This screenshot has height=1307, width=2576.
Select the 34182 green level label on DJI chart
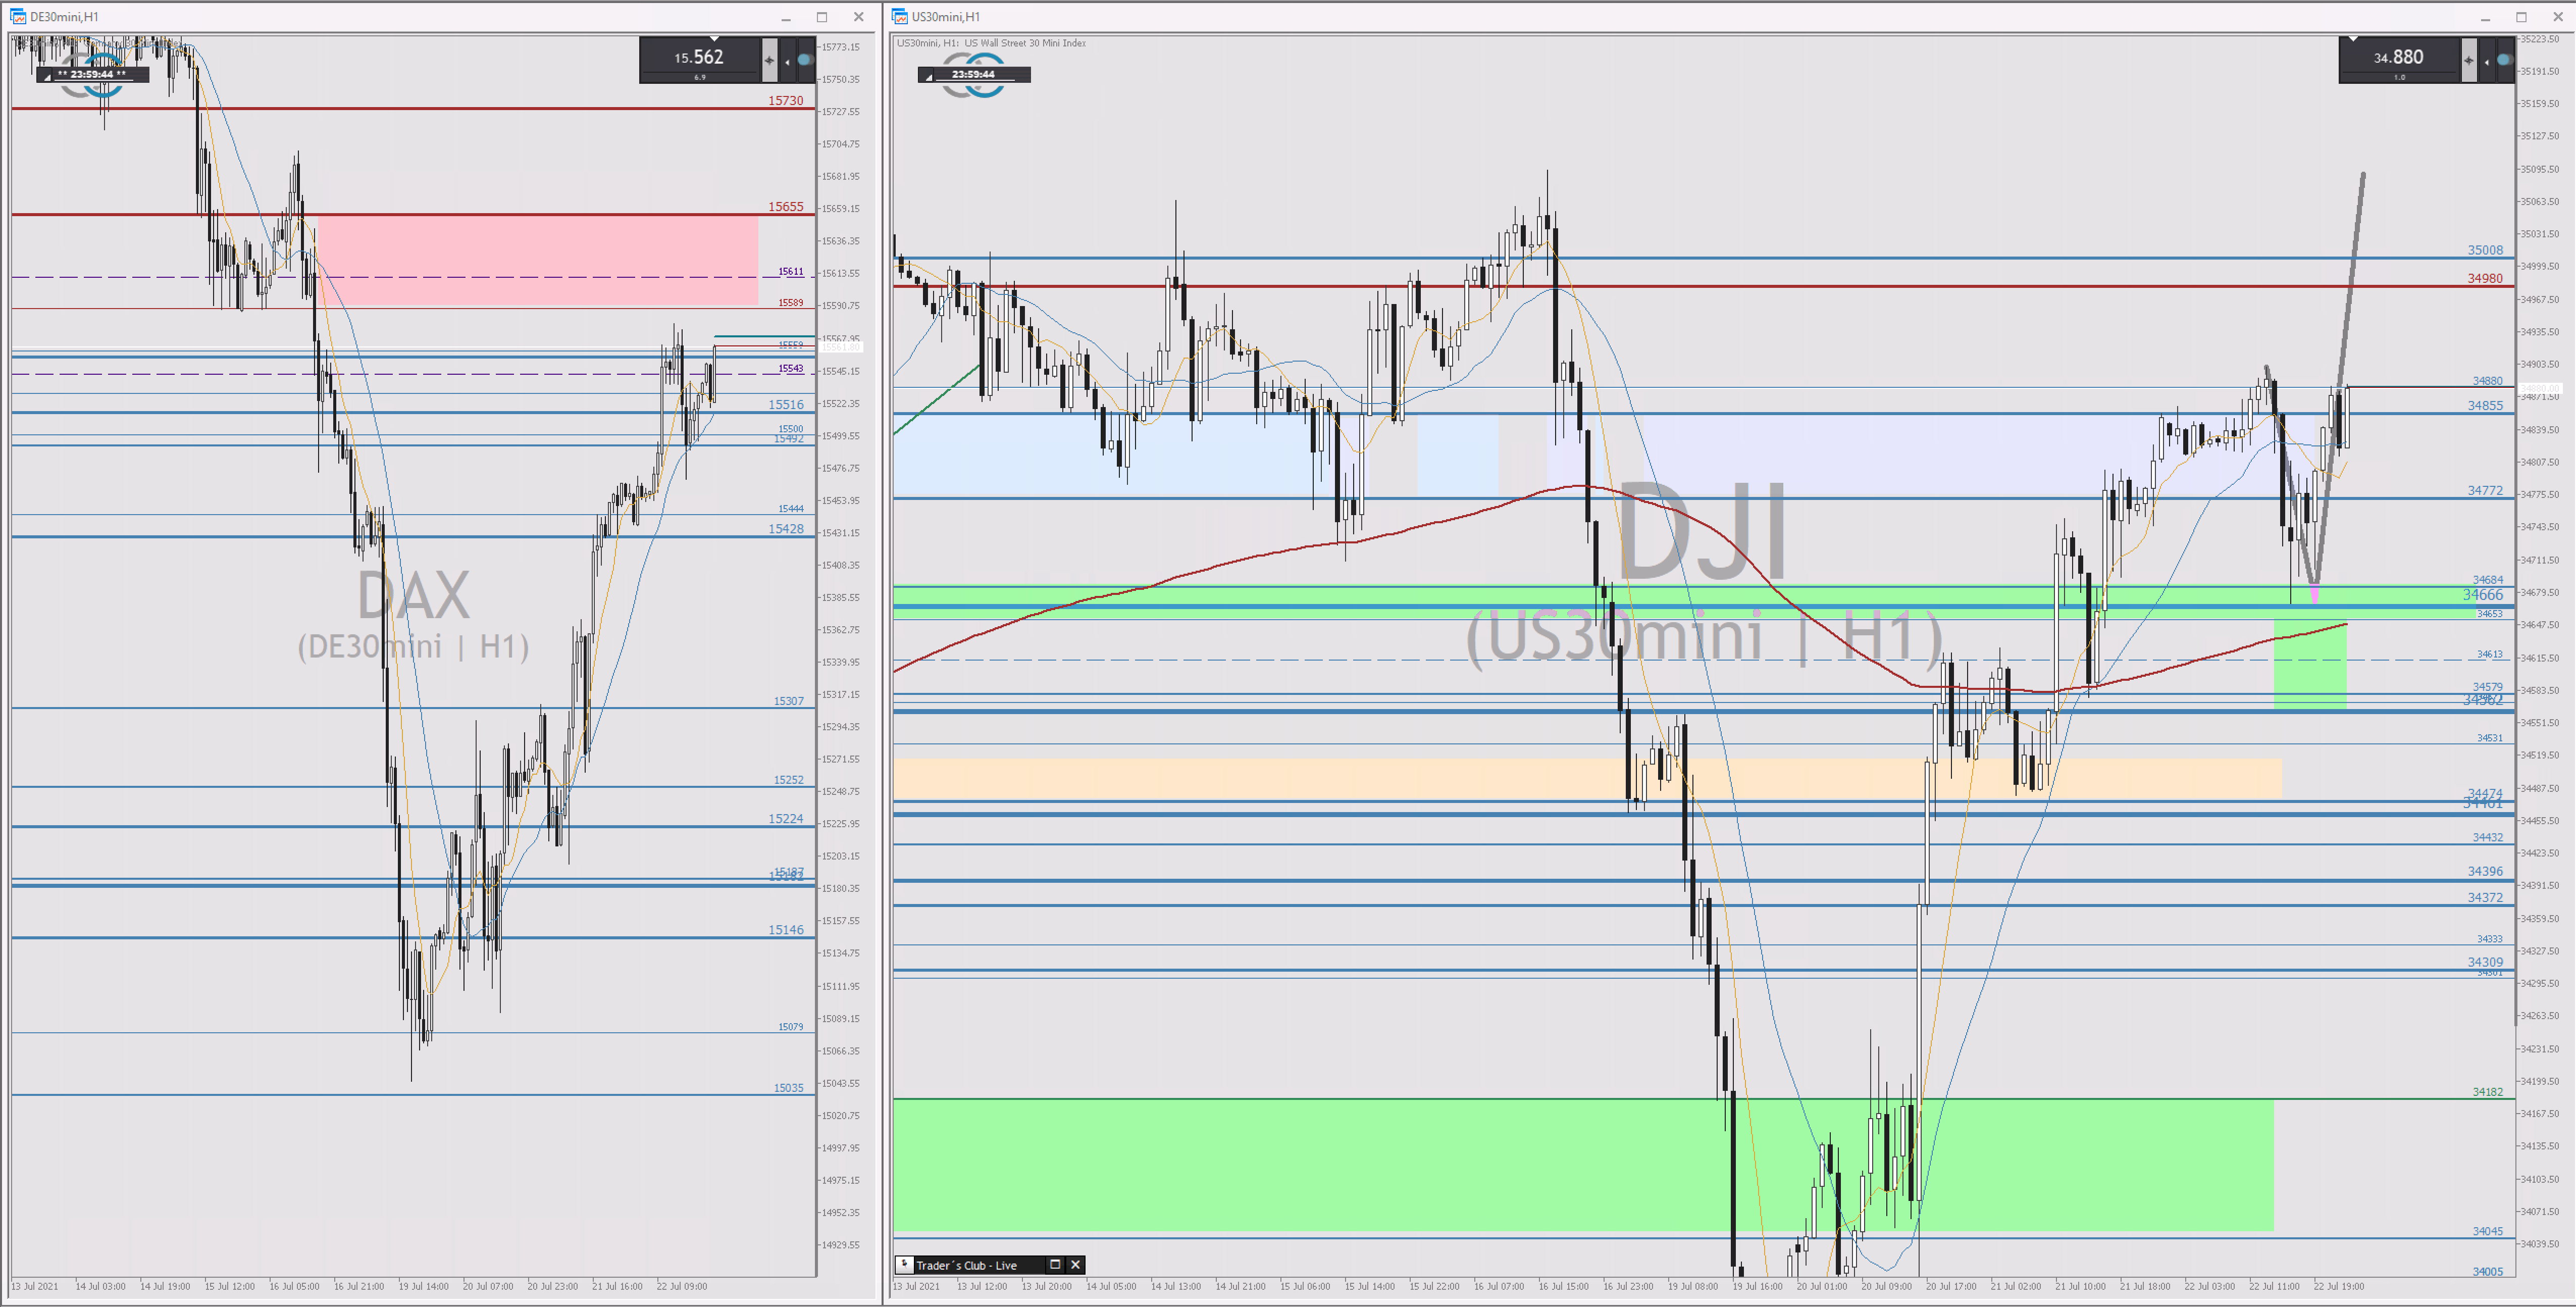[x=2487, y=1092]
